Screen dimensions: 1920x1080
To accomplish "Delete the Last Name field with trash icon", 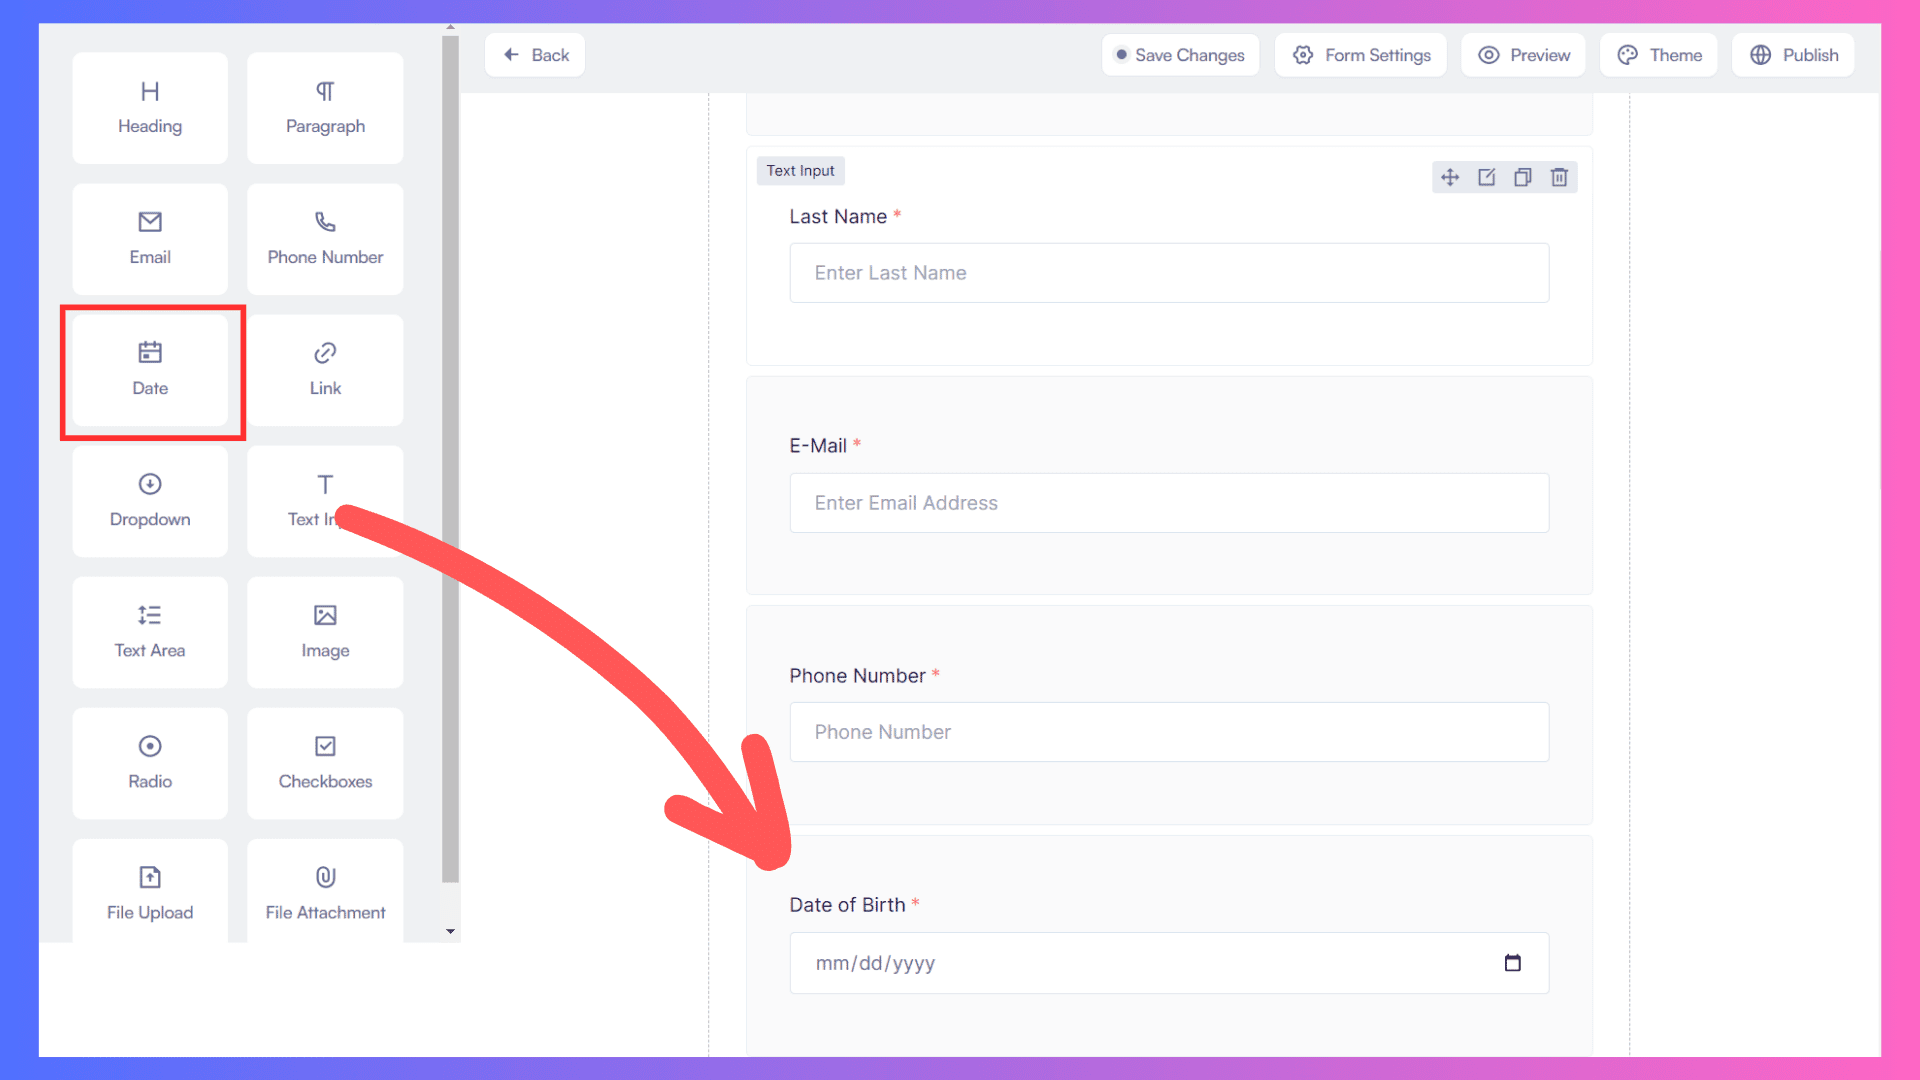I will (1559, 178).
